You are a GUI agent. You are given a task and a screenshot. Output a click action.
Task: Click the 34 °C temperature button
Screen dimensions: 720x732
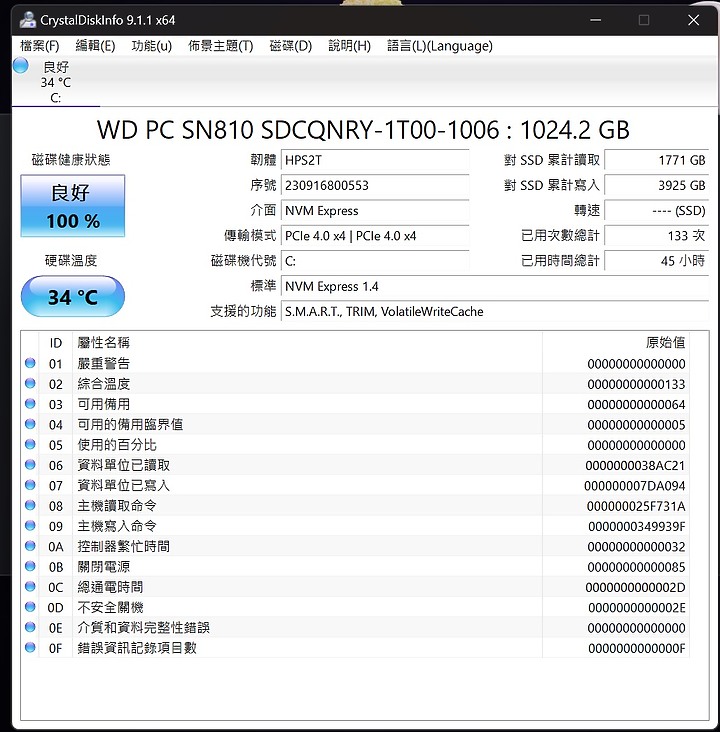(x=73, y=296)
